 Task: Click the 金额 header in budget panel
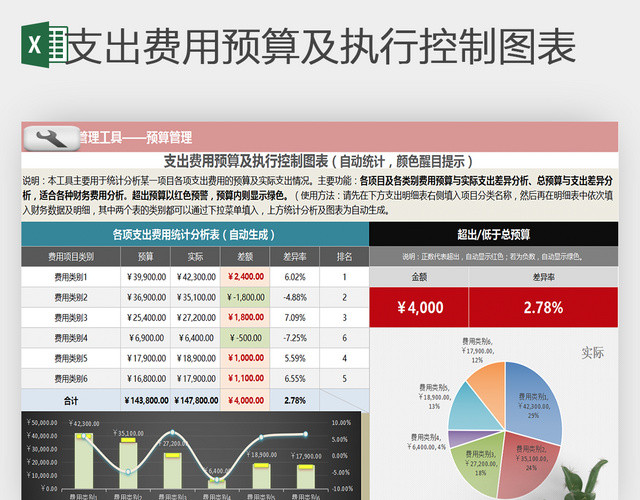419,278
